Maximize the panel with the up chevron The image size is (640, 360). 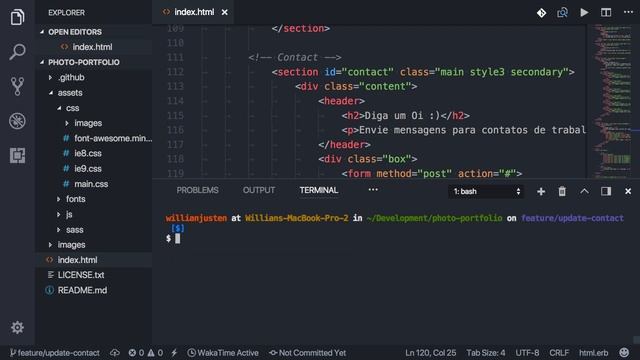click(584, 191)
